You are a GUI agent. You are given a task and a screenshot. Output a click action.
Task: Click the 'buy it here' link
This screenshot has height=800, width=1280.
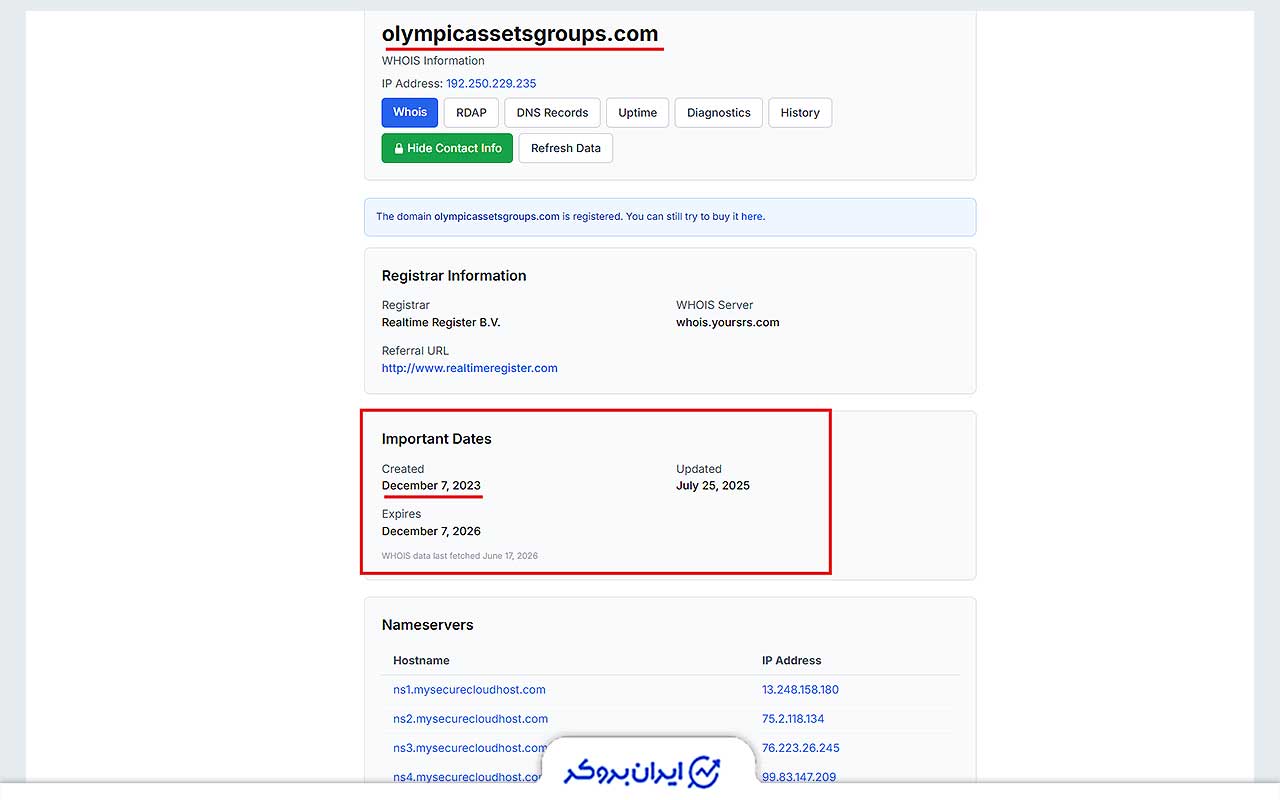738,216
